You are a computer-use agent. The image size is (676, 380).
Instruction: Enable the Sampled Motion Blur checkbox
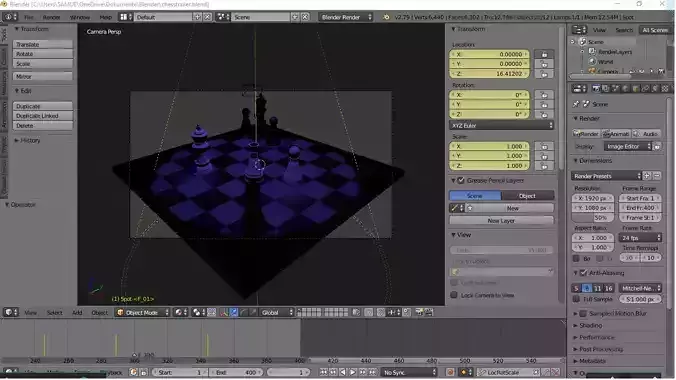click(x=583, y=314)
